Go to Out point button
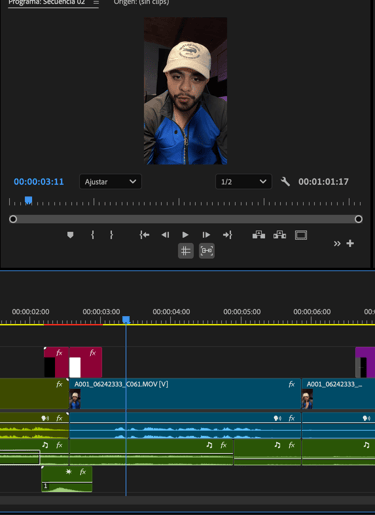Viewport: 375px width, 515px height. (227, 235)
